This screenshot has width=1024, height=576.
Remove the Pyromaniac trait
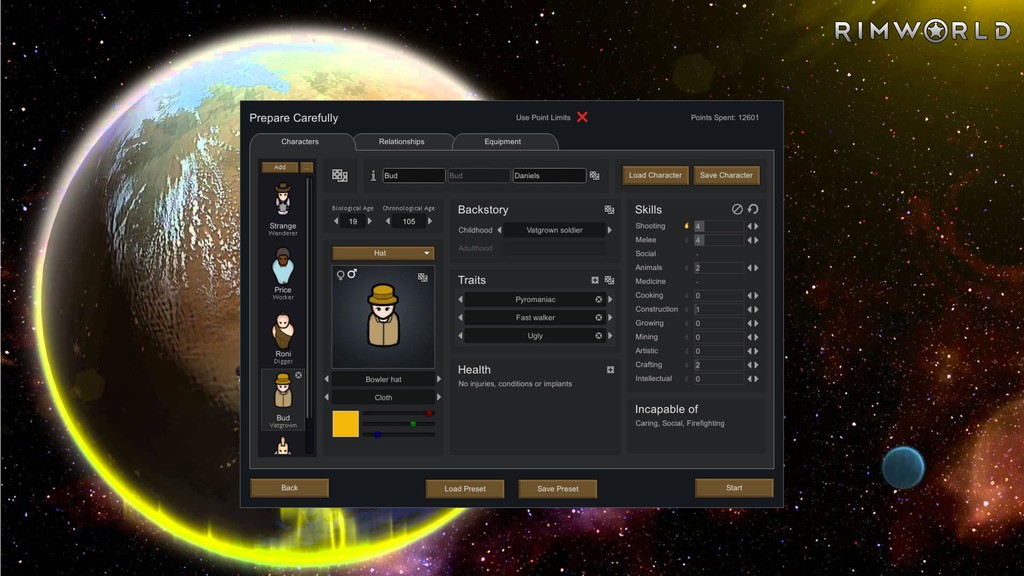(x=598, y=299)
